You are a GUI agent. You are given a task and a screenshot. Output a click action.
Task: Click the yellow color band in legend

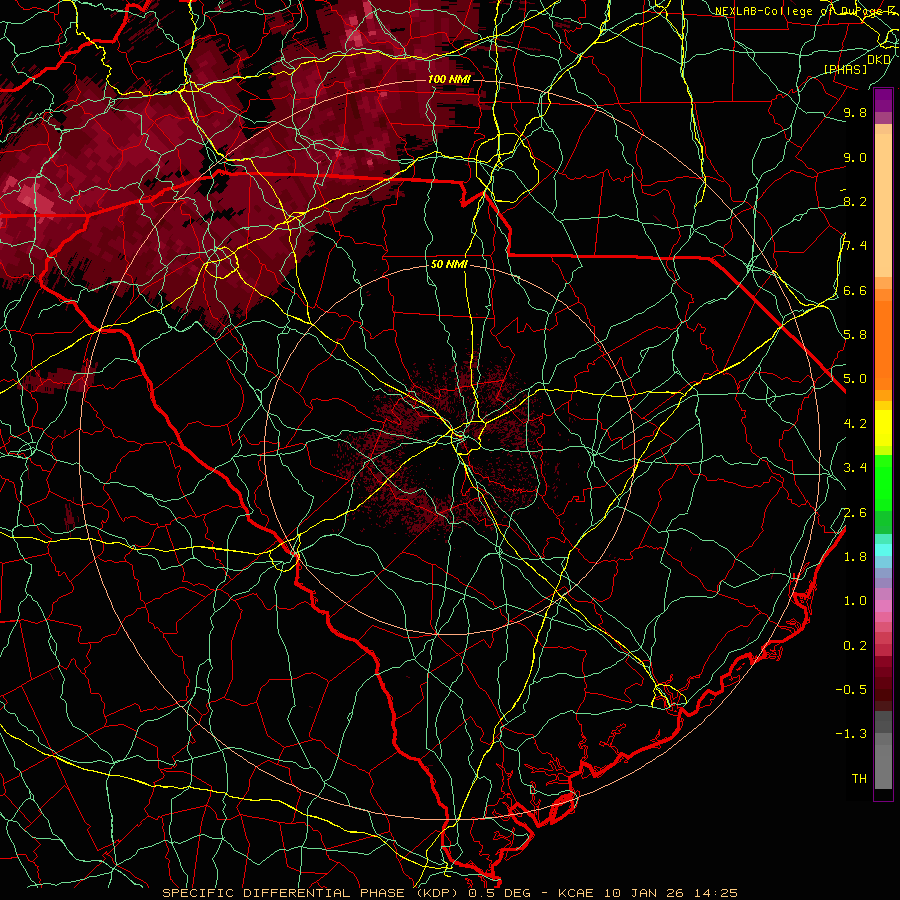click(x=883, y=428)
